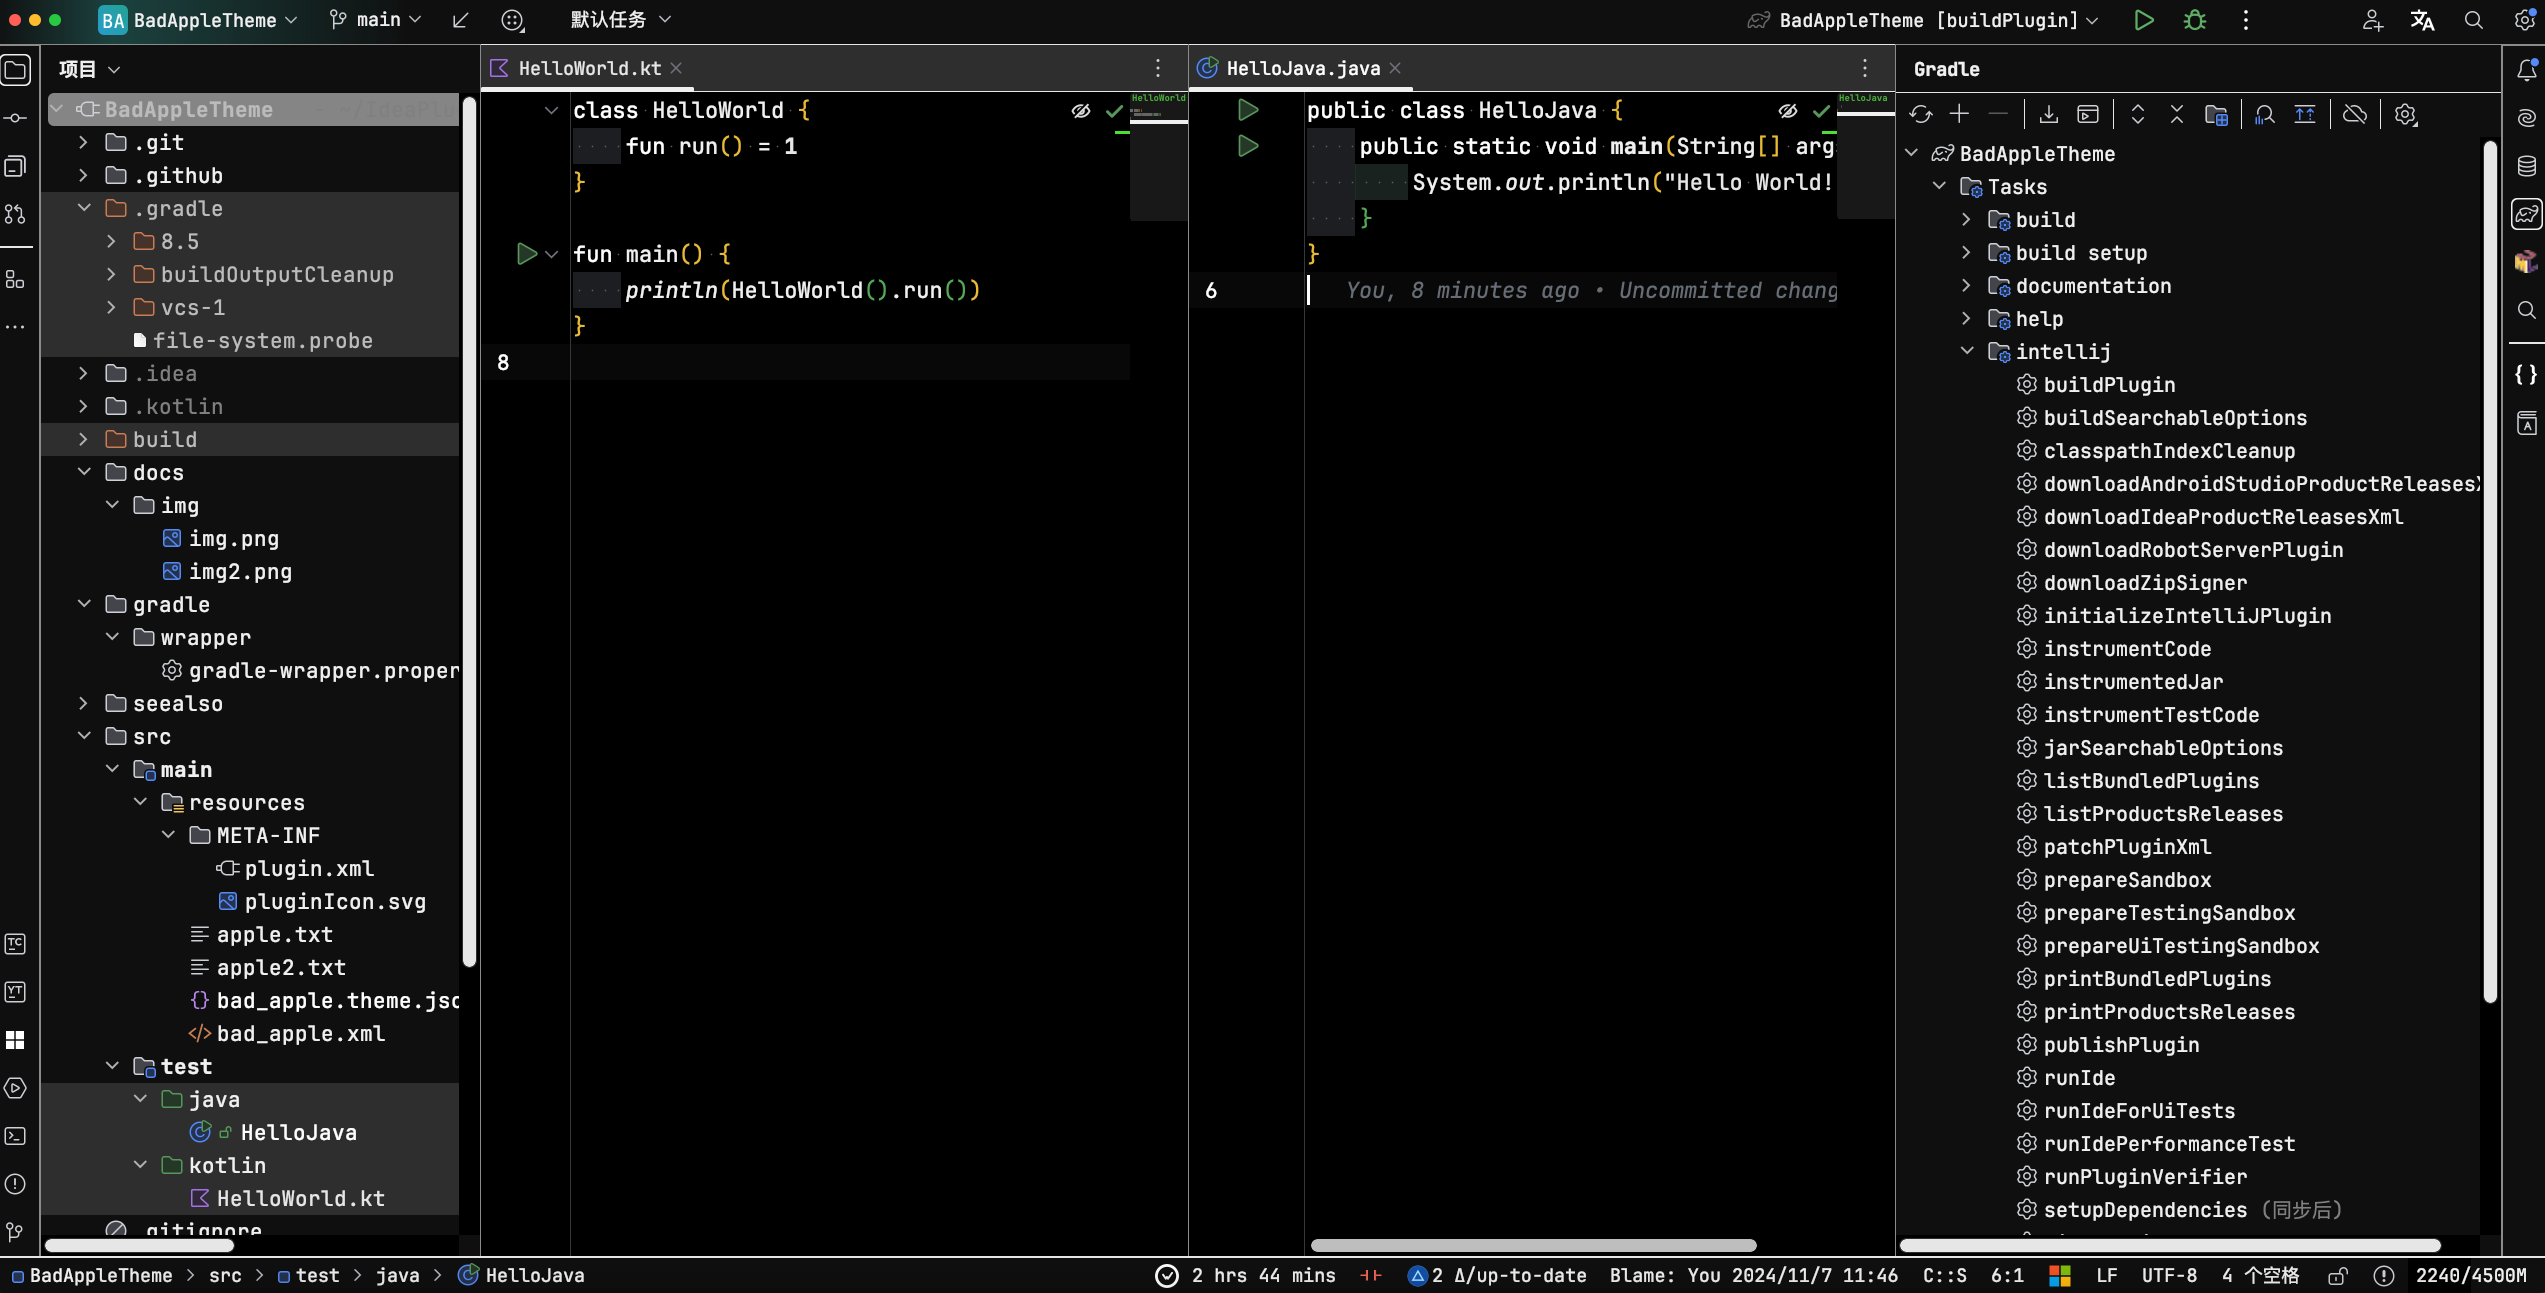Click the Gradle link project plus icon
The width and height of the screenshot is (2545, 1293).
(x=1959, y=115)
